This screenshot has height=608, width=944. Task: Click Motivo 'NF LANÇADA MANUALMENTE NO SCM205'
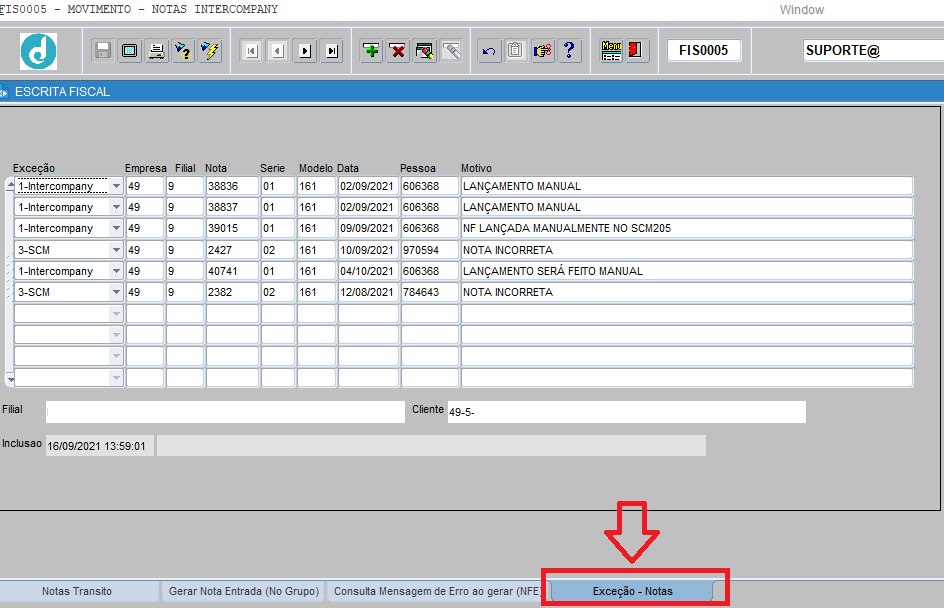pos(687,228)
